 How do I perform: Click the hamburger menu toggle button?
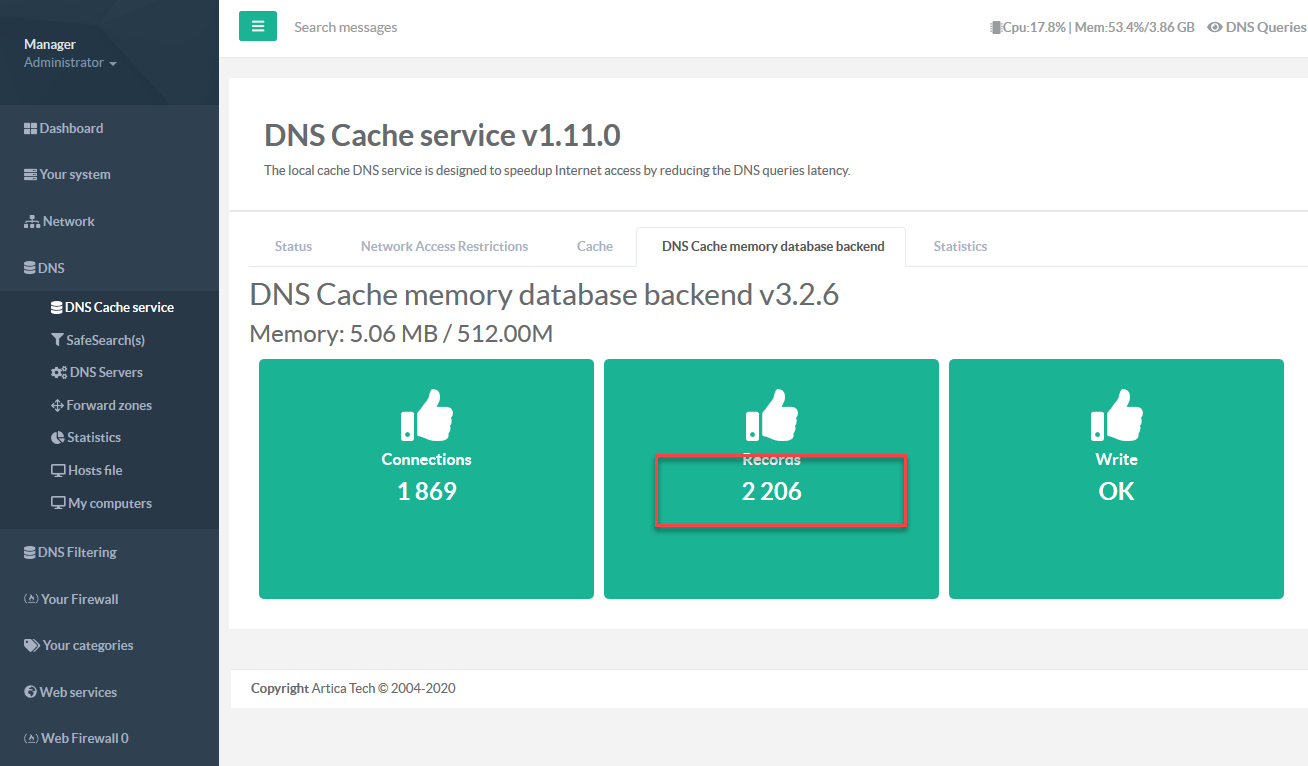pyautogui.click(x=257, y=27)
